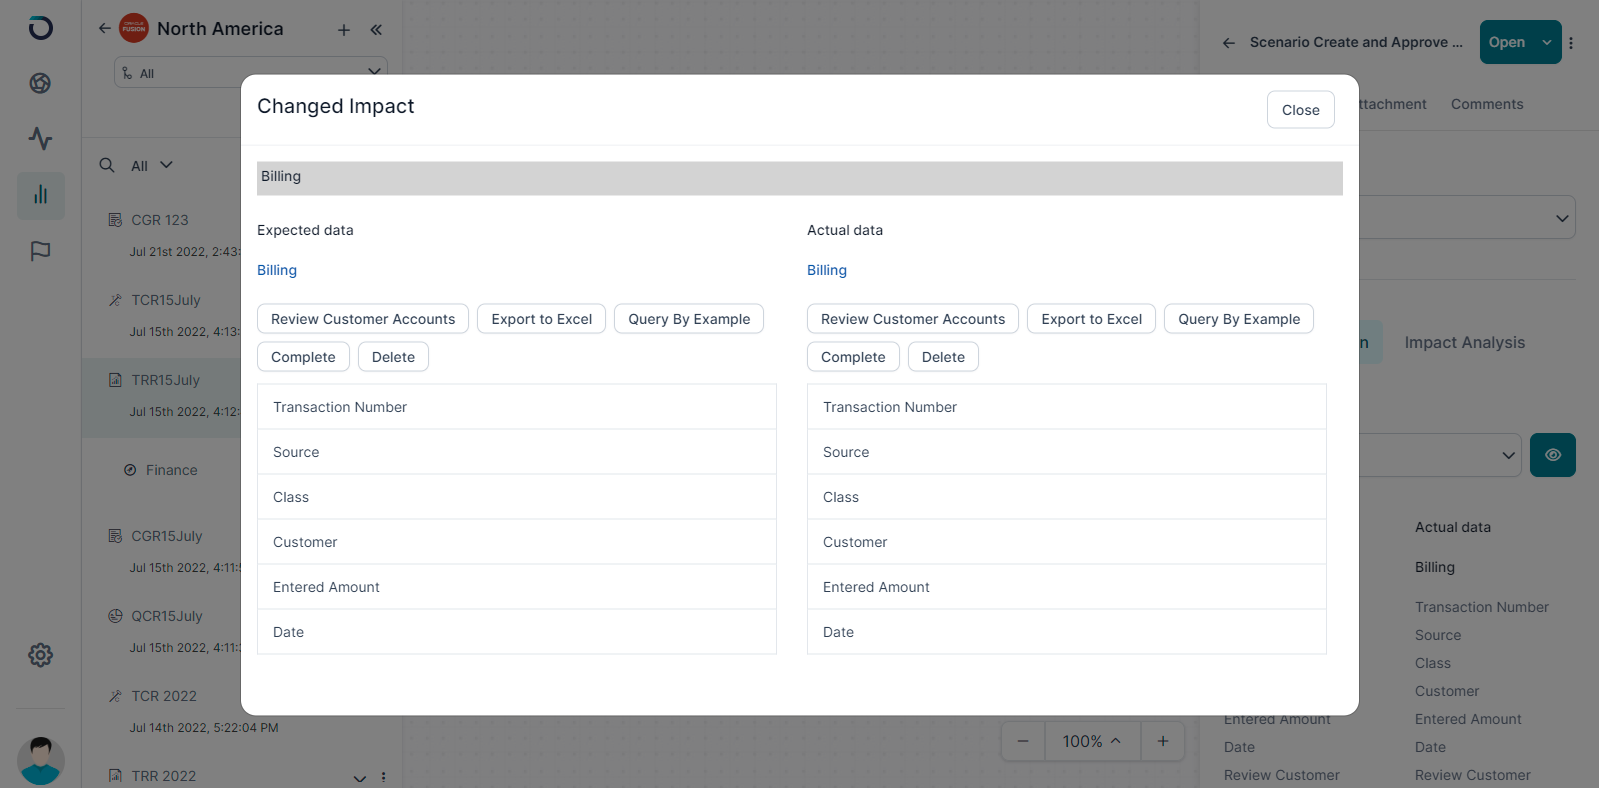Image resolution: width=1599 pixels, height=788 pixels.
Task: Click Expected data Query By Example button
Action: pyautogui.click(x=689, y=319)
